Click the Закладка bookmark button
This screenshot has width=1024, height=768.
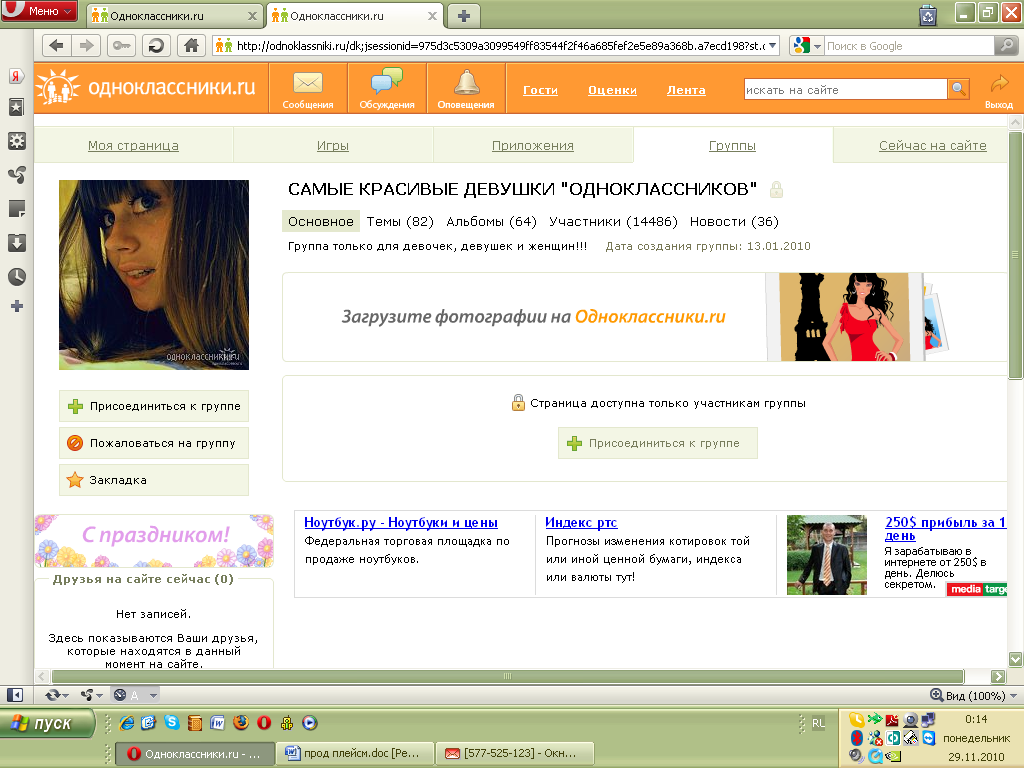pyautogui.click(x=154, y=480)
